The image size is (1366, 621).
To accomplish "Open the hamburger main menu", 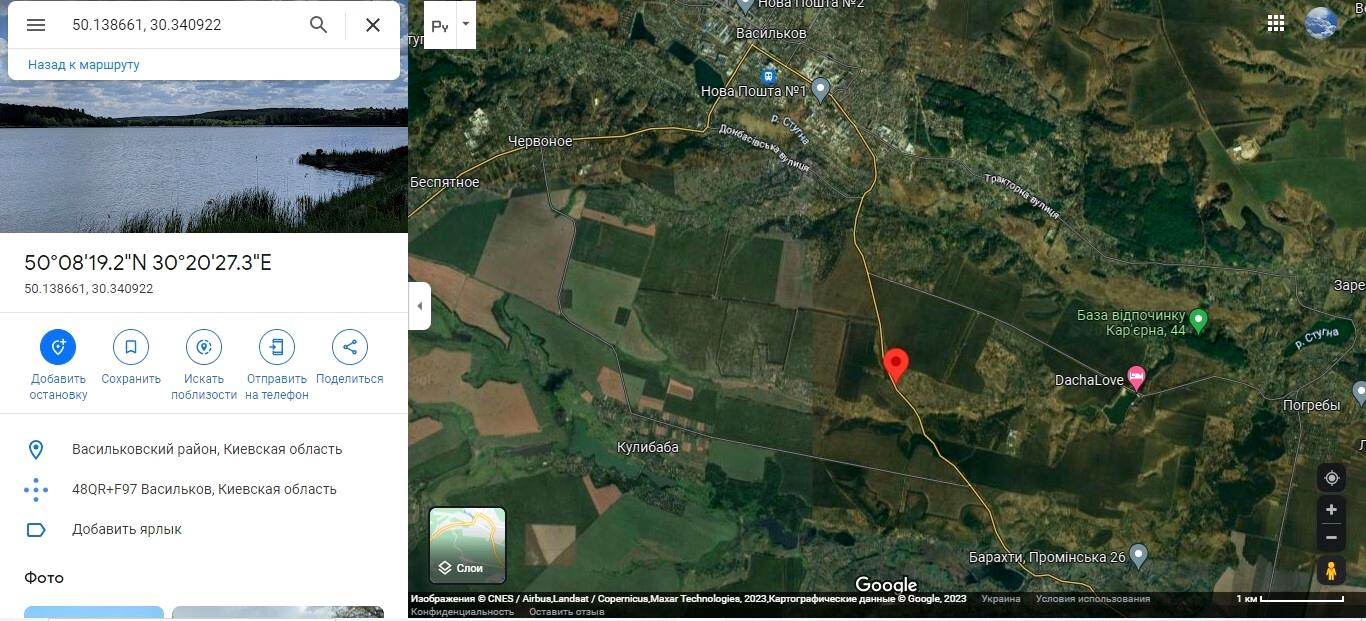I will tap(36, 25).
